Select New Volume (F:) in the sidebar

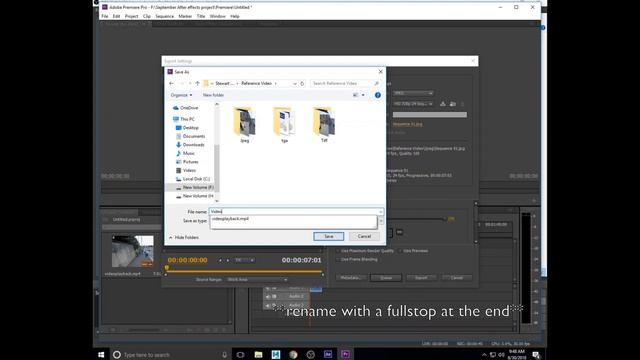(194, 187)
